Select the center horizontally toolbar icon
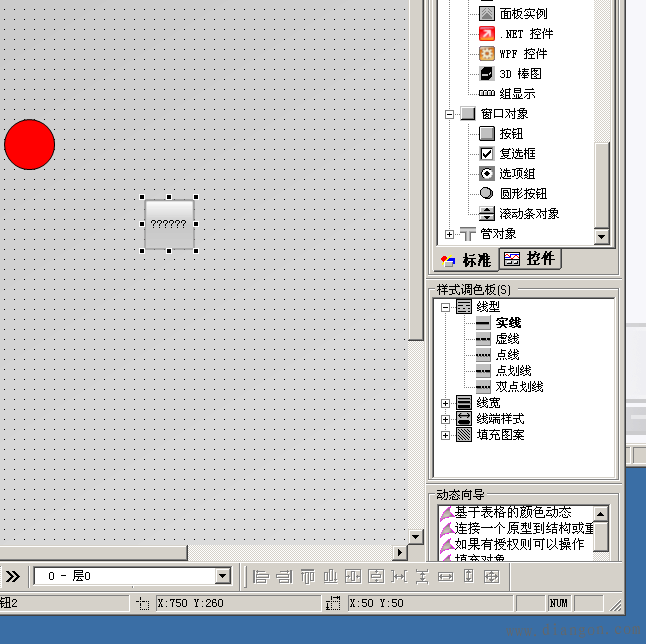 pos(353,576)
